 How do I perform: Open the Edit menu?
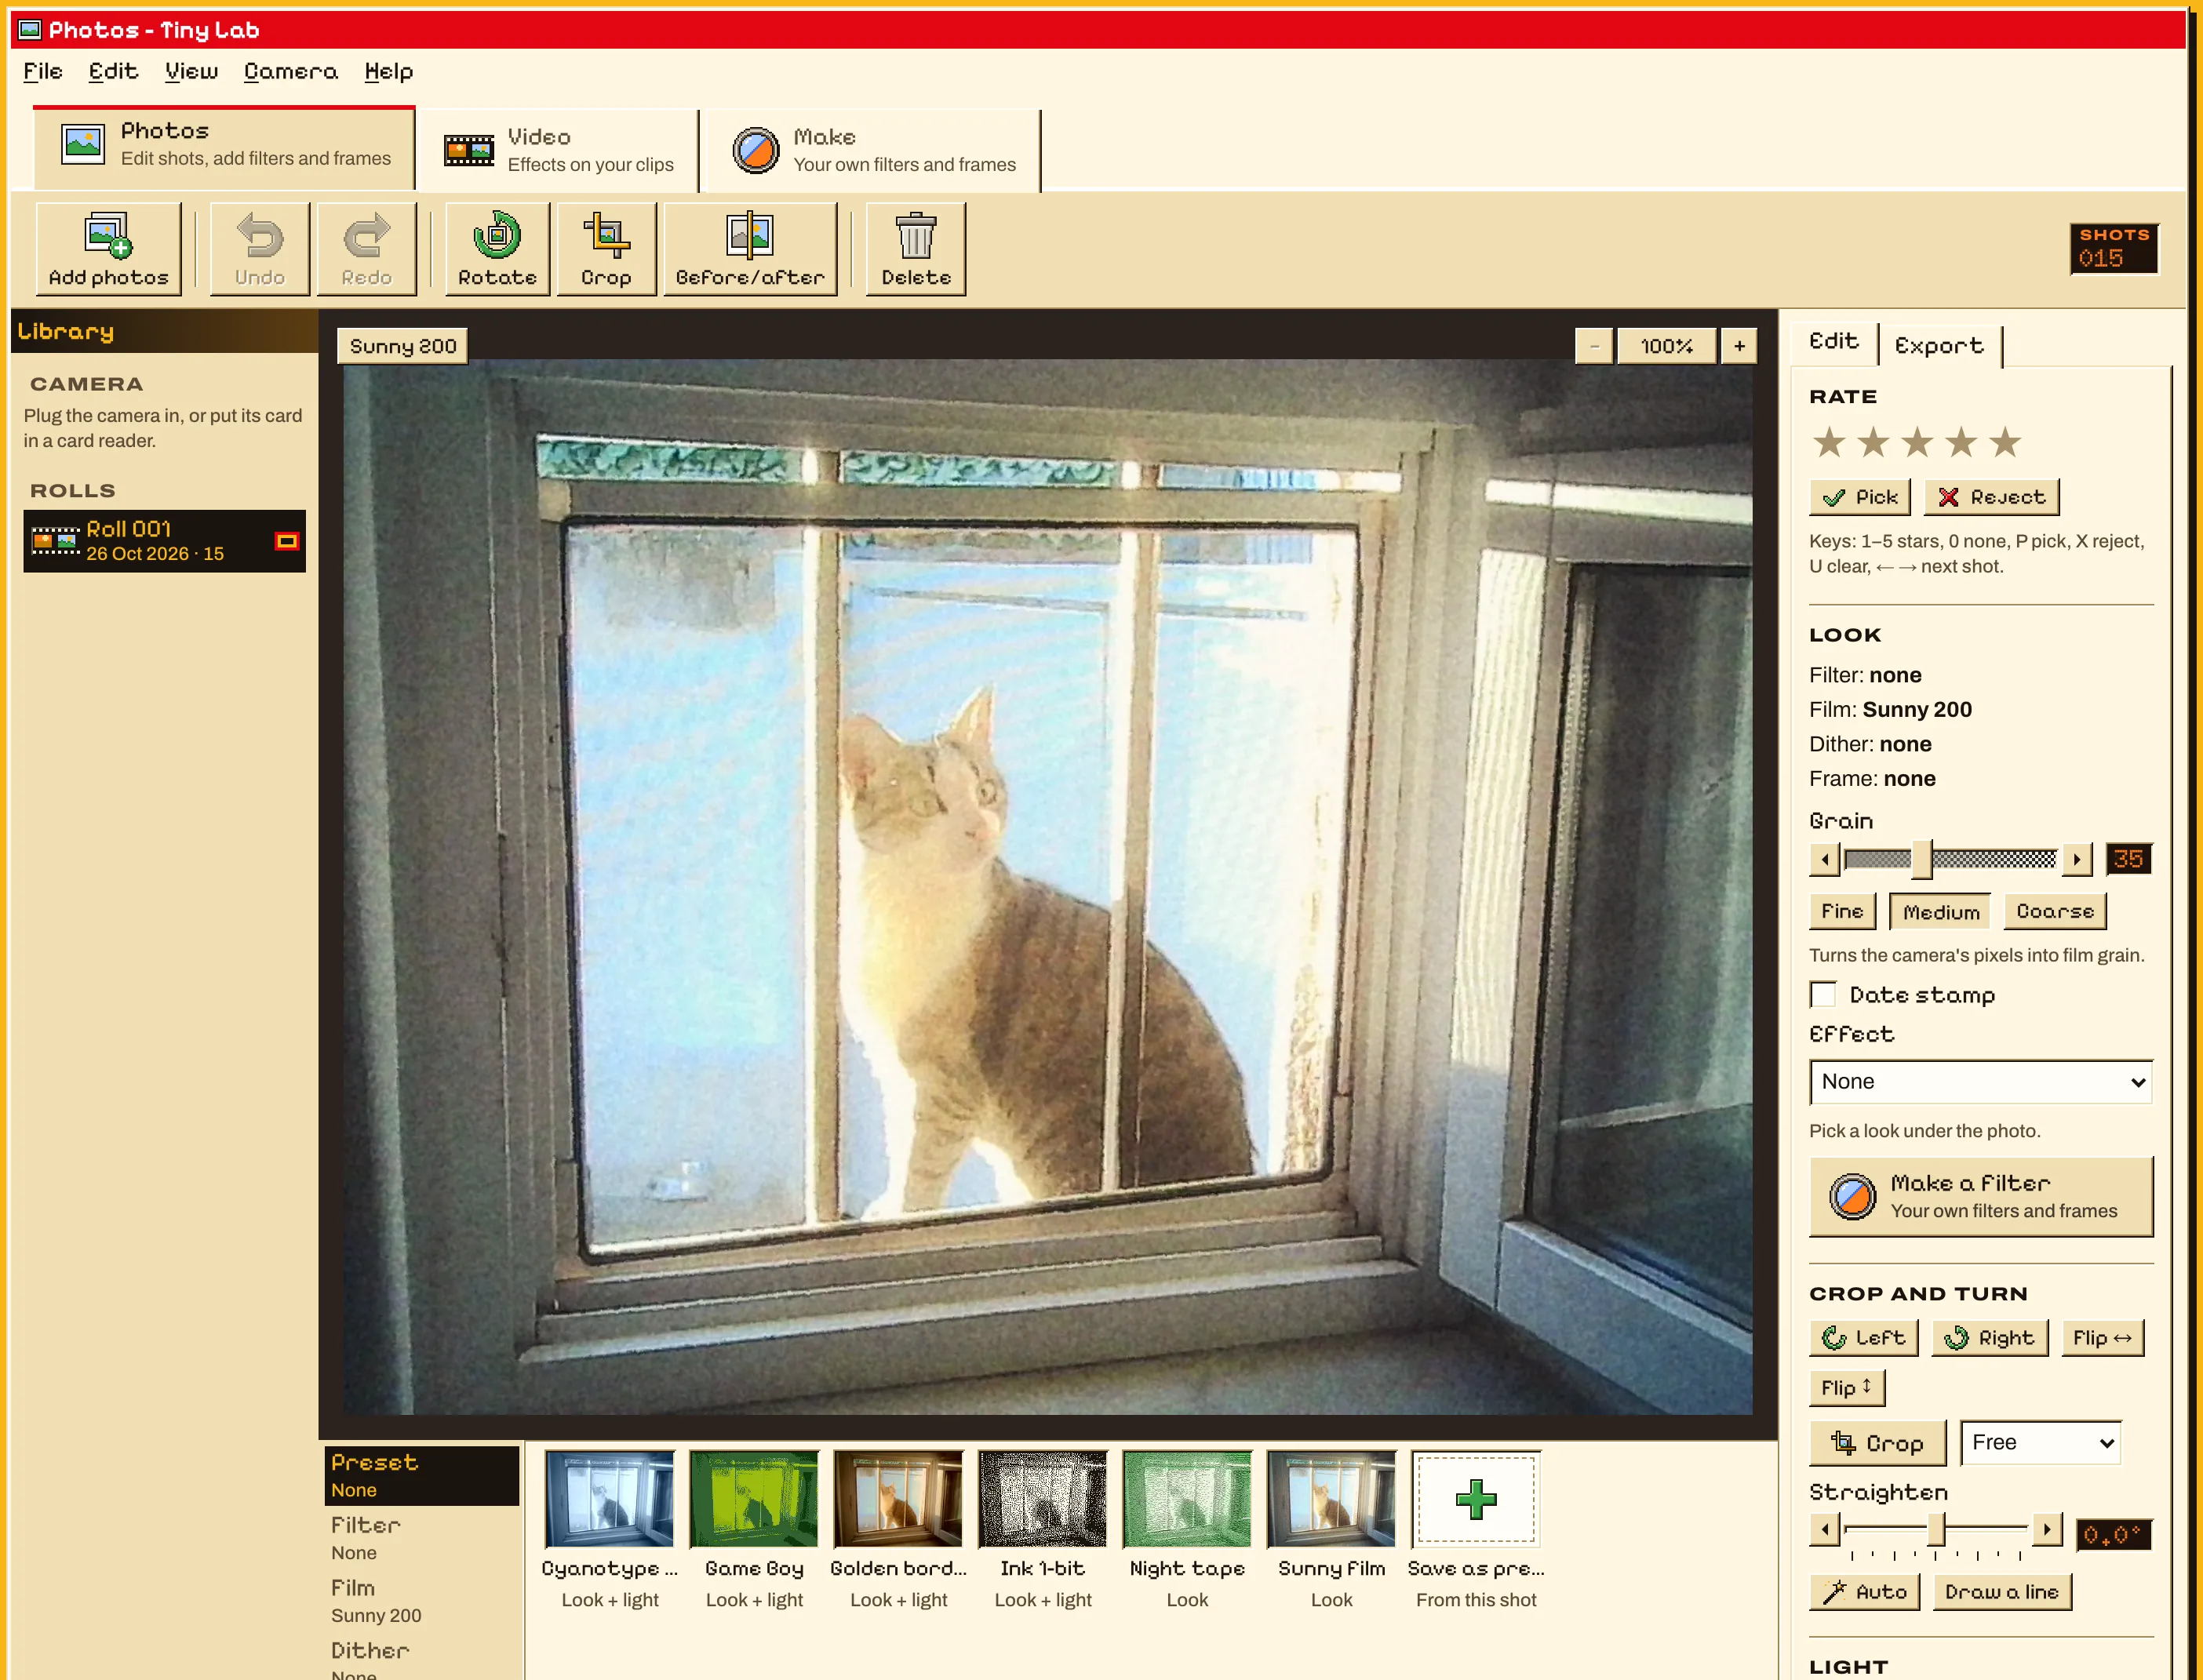(113, 71)
